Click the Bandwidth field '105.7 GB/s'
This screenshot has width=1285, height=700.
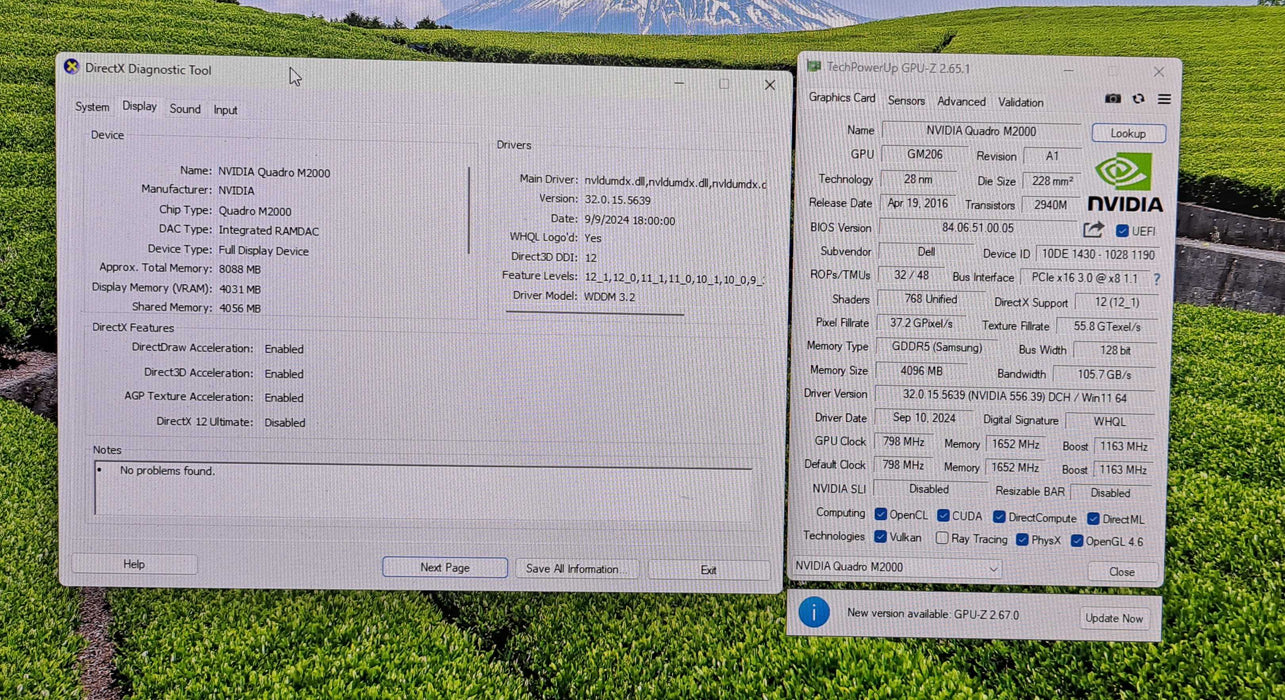click(1105, 375)
